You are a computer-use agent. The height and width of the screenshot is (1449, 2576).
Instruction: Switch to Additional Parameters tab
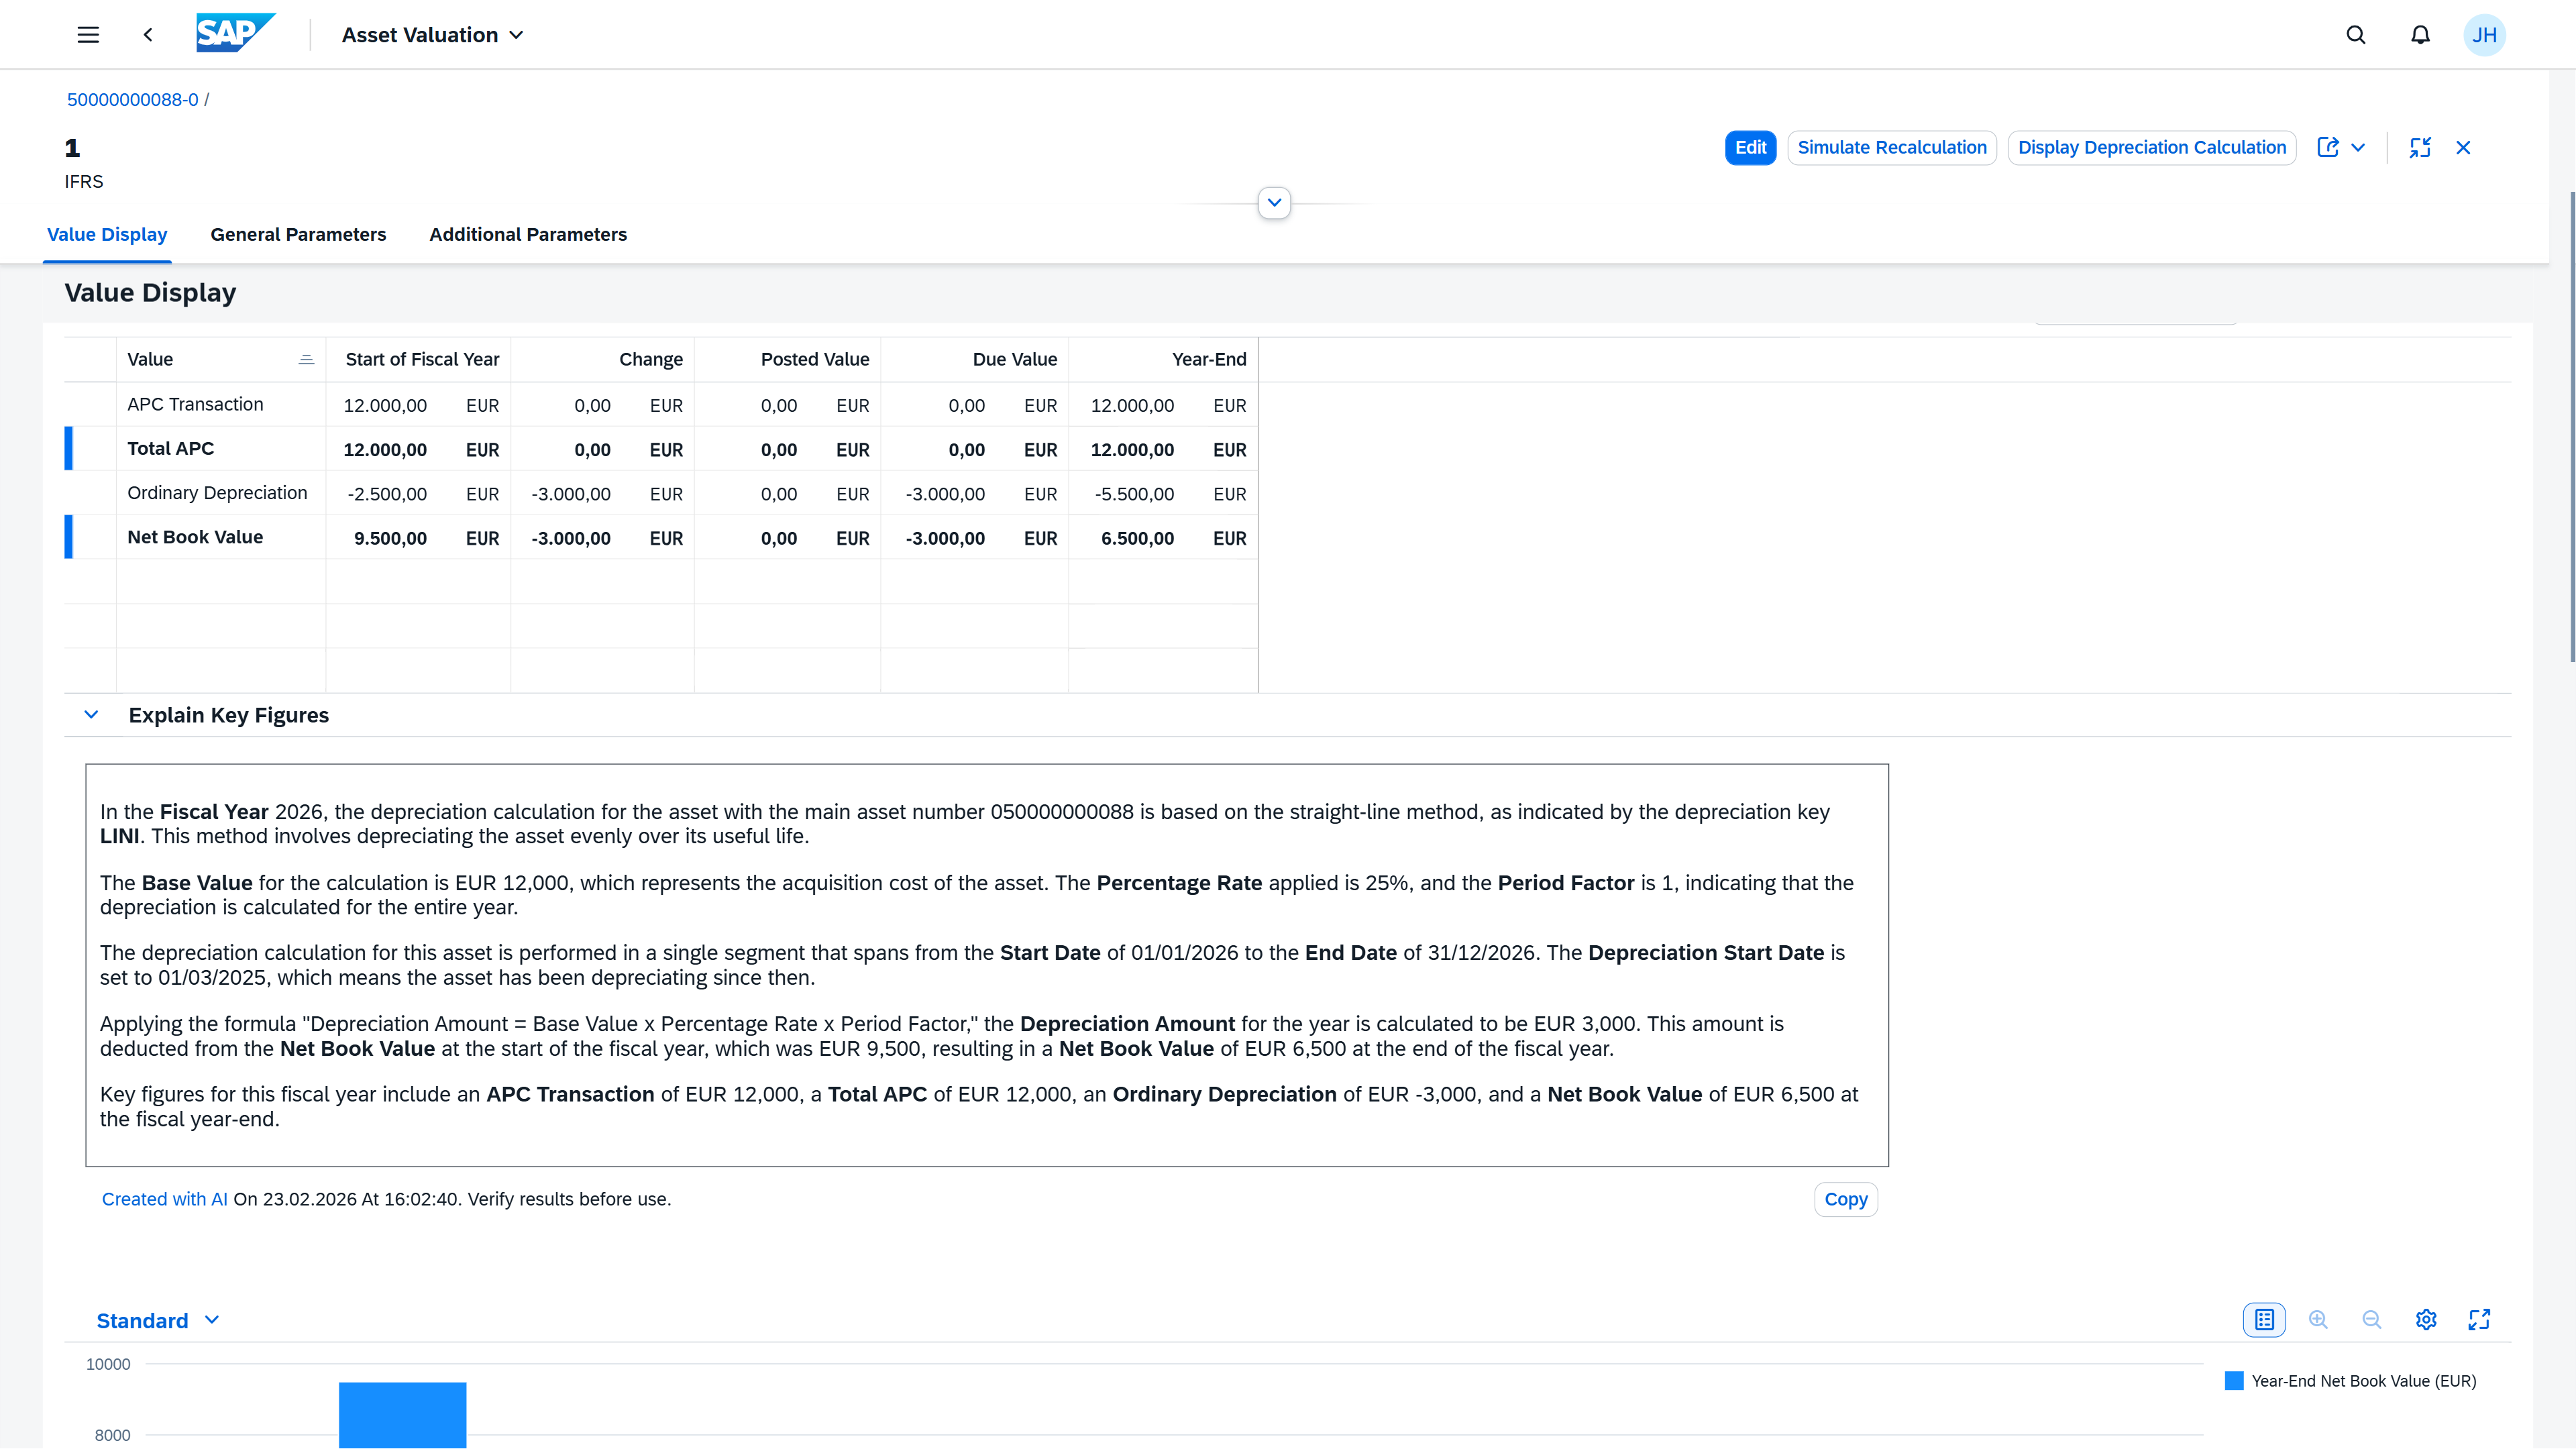coord(528,235)
